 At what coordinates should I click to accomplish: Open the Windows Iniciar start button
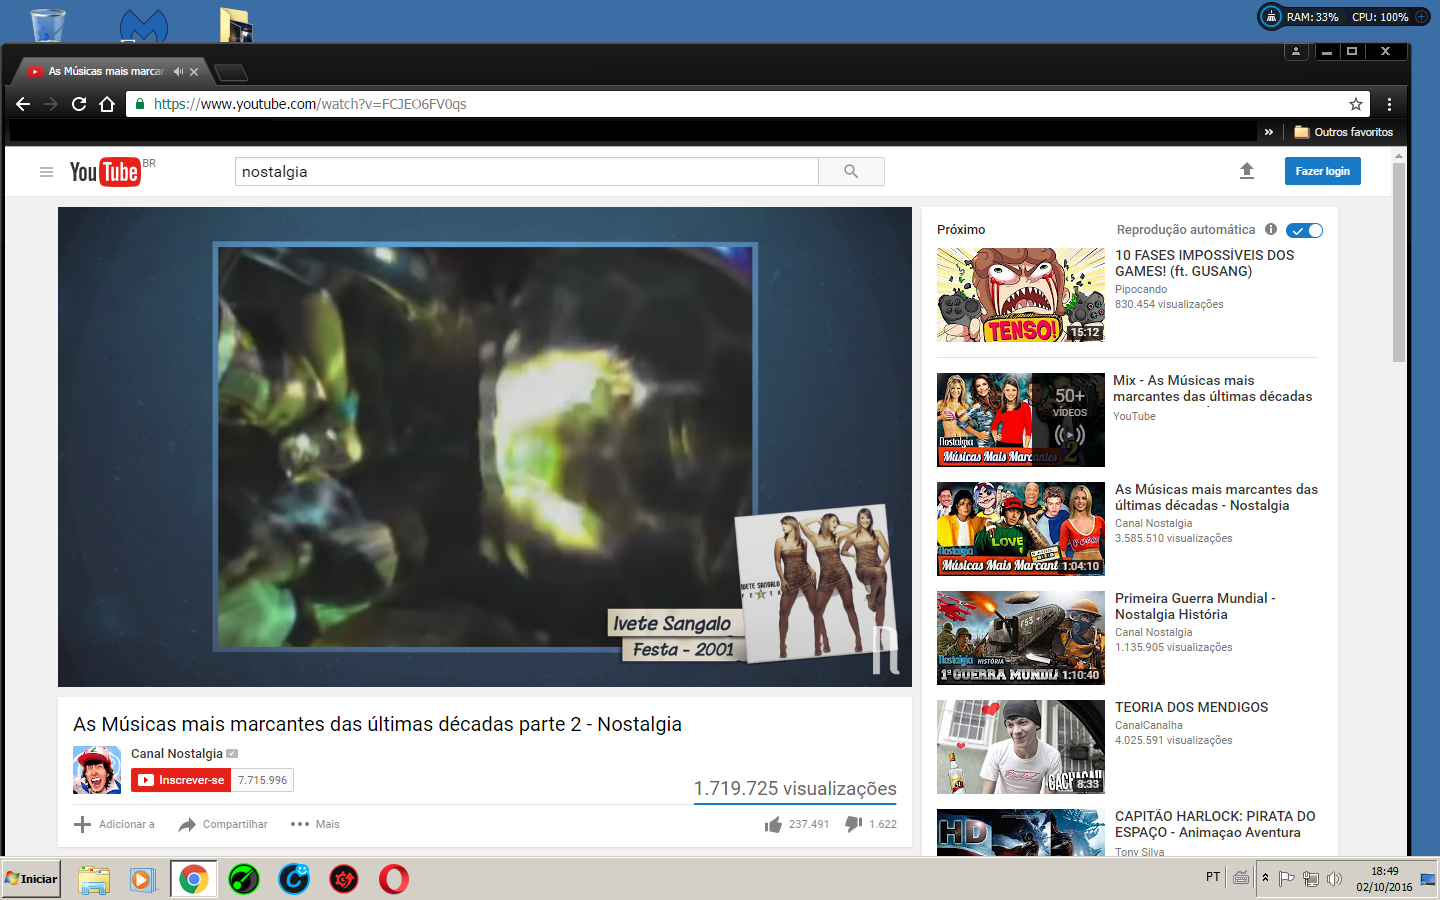[31, 879]
